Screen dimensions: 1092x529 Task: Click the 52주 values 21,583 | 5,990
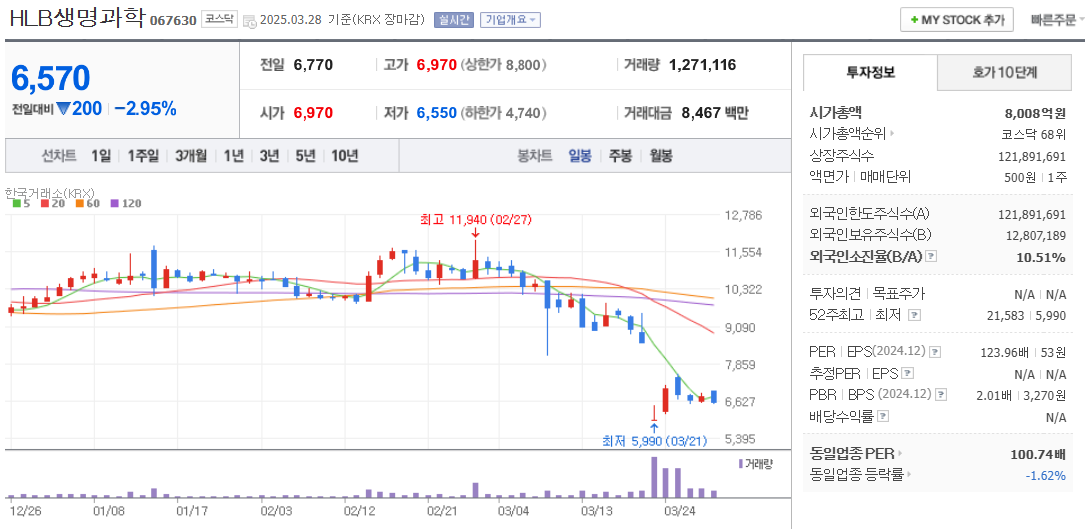1027,316
